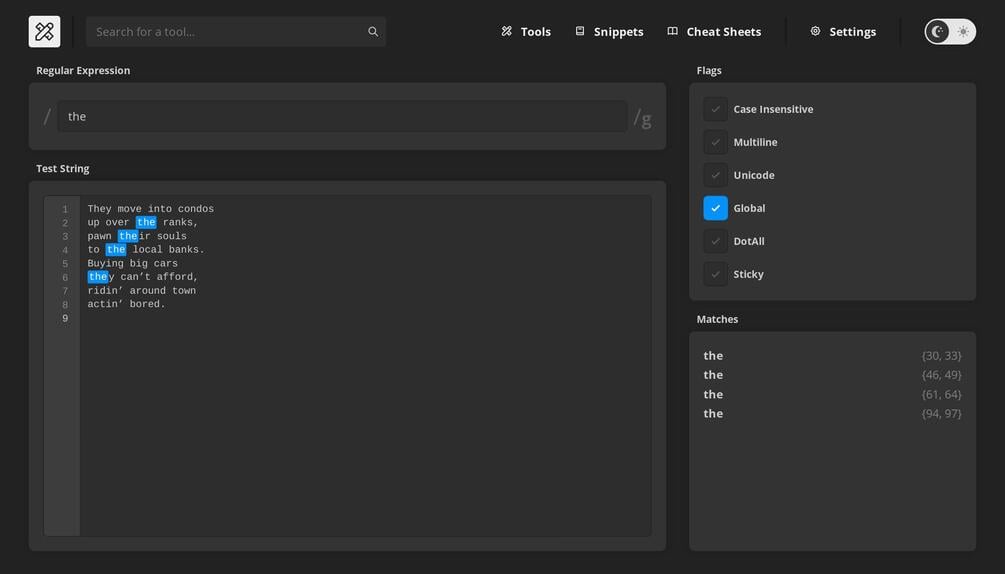Click the /g flags suffix
This screenshot has width=1005, height=574.
pos(643,119)
